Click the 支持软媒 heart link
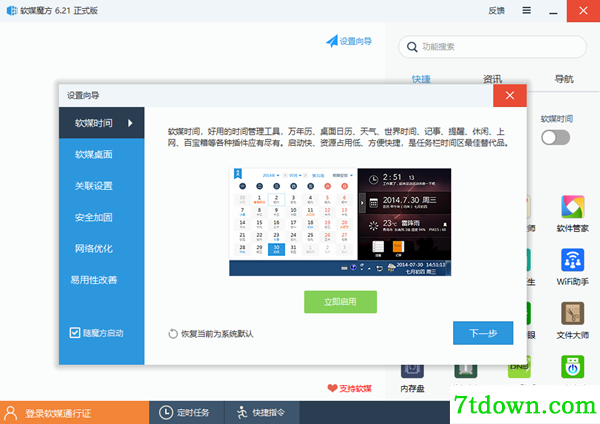 coord(349,388)
